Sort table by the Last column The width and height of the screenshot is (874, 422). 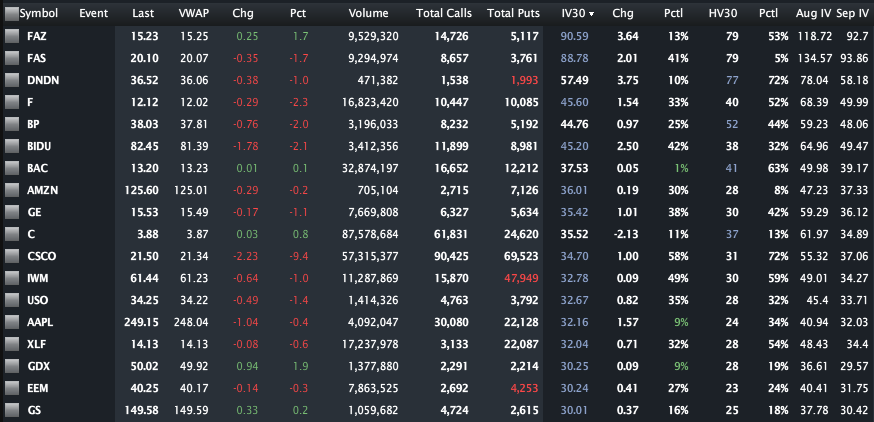click(x=143, y=14)
